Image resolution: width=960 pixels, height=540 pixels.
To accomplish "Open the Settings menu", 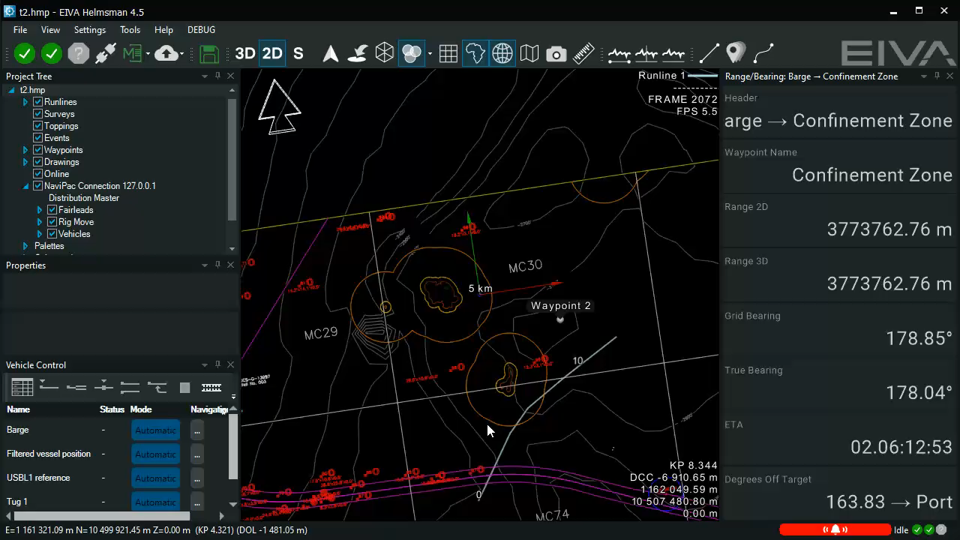I will (89, 30).
